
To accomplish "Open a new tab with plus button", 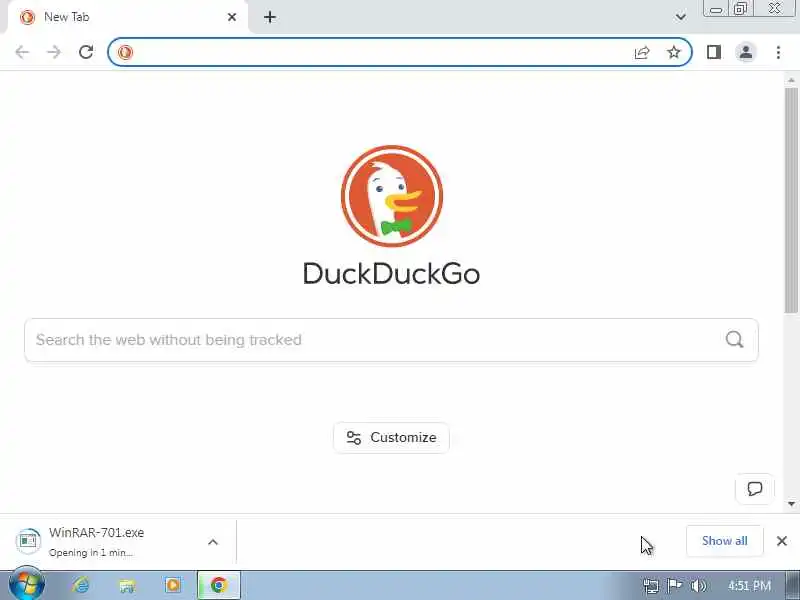I will [270, 17].
